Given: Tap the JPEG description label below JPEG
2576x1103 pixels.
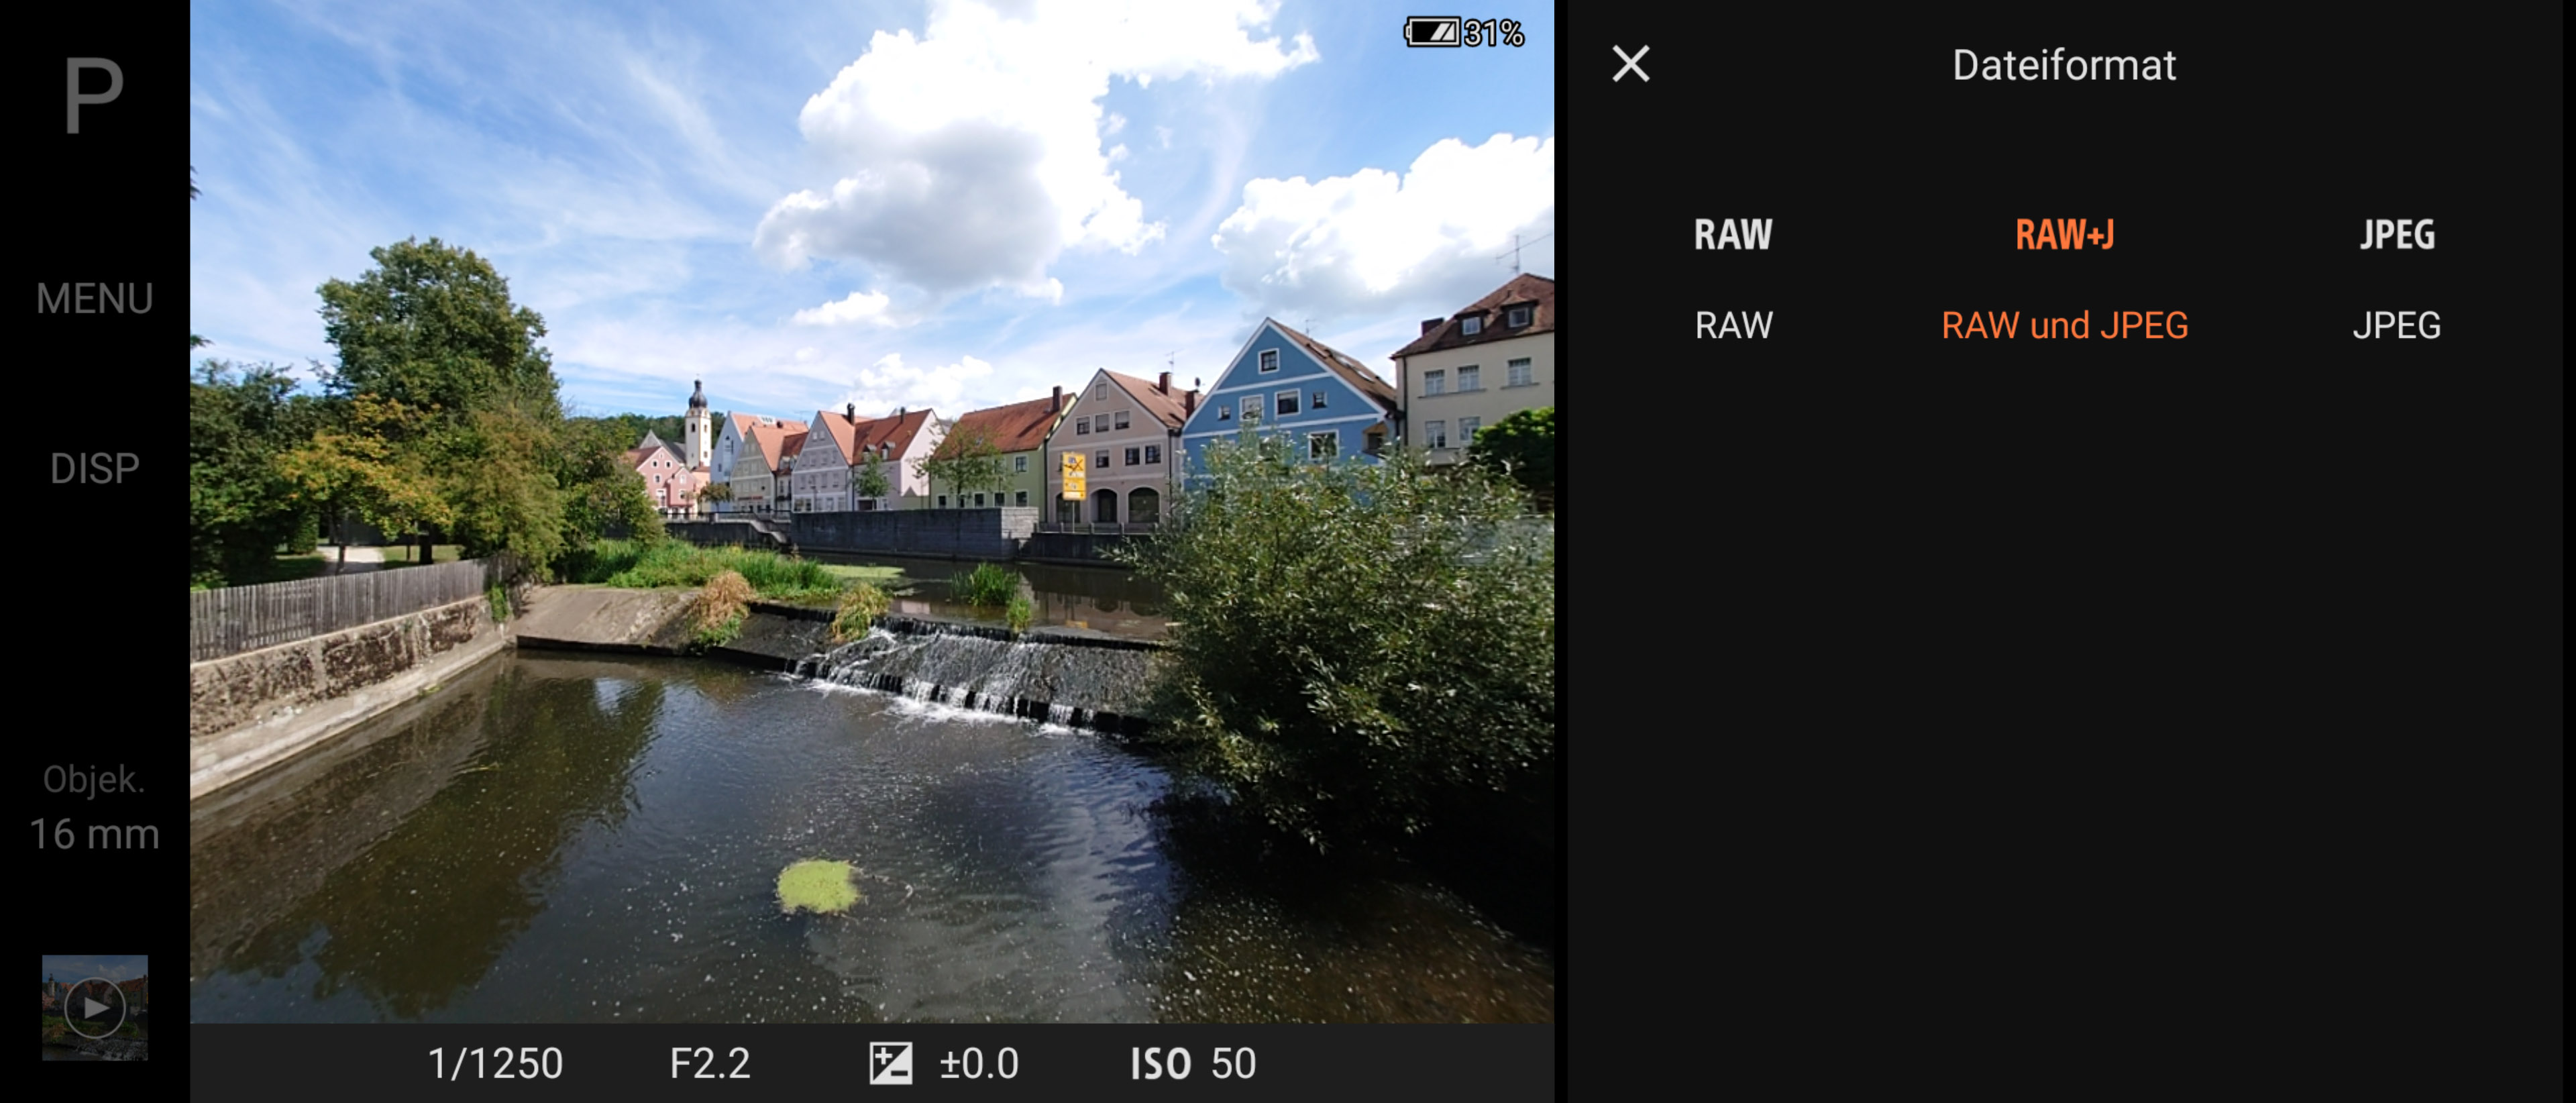Looking at the screenshot, I should click(2397, 325).
